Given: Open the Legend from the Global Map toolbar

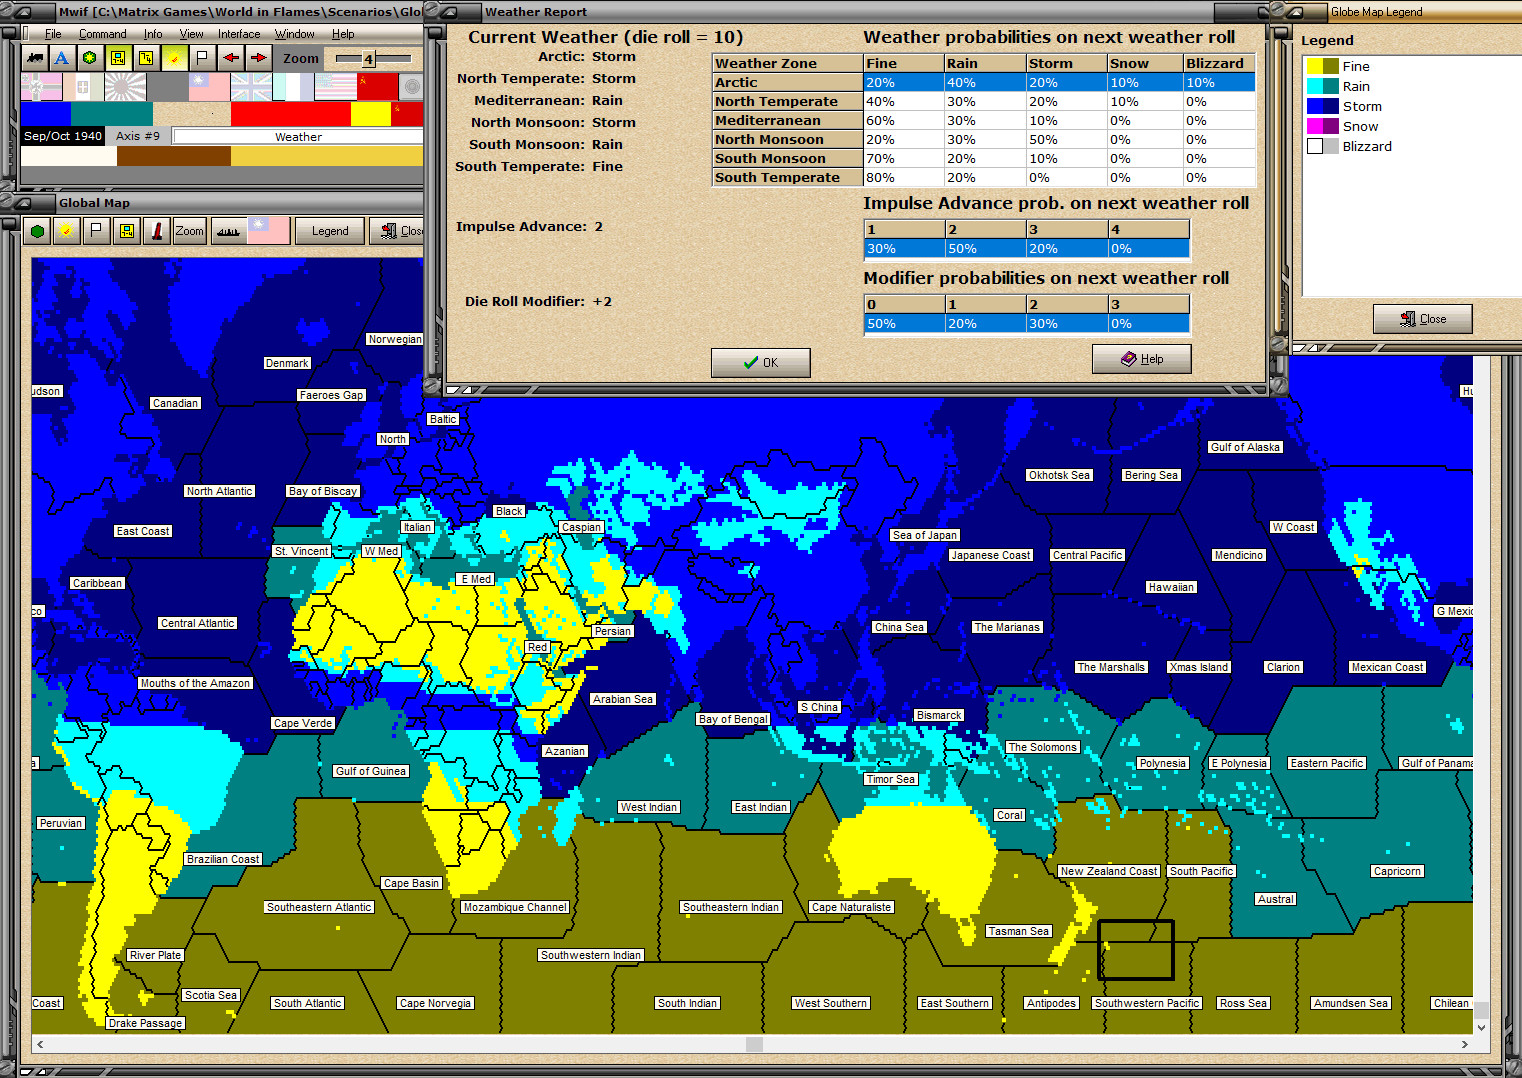Looking at the screenshot, I should coord(330,231).
